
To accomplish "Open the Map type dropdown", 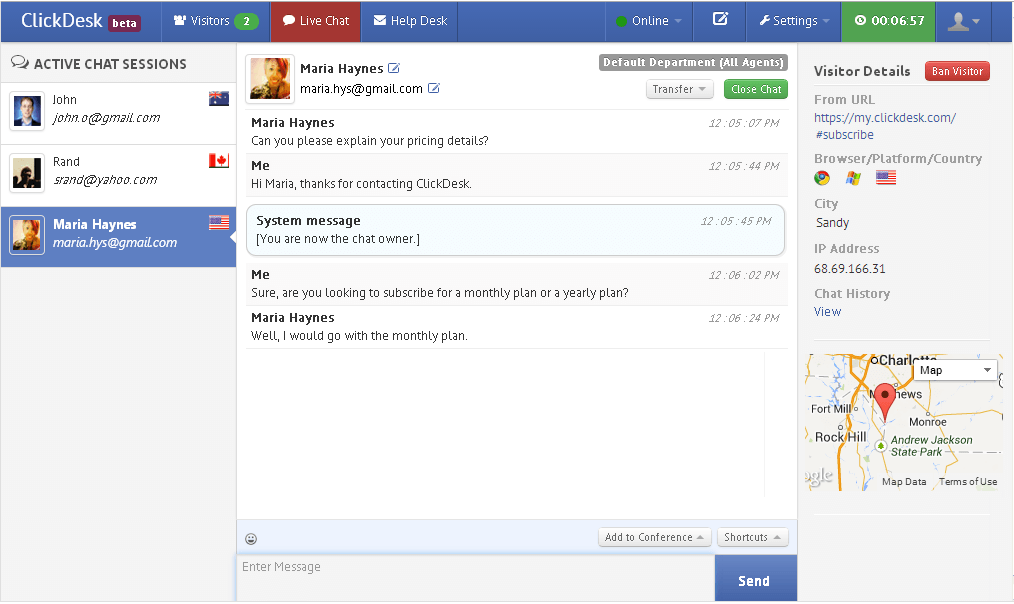I will click(956, 370).
